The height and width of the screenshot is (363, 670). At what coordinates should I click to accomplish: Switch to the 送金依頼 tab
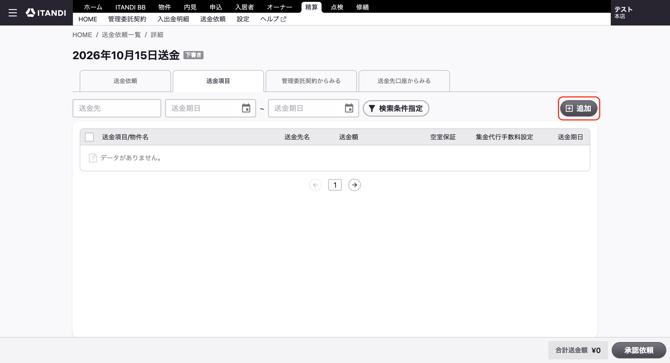pyautogui.click(x=125, y=81)
